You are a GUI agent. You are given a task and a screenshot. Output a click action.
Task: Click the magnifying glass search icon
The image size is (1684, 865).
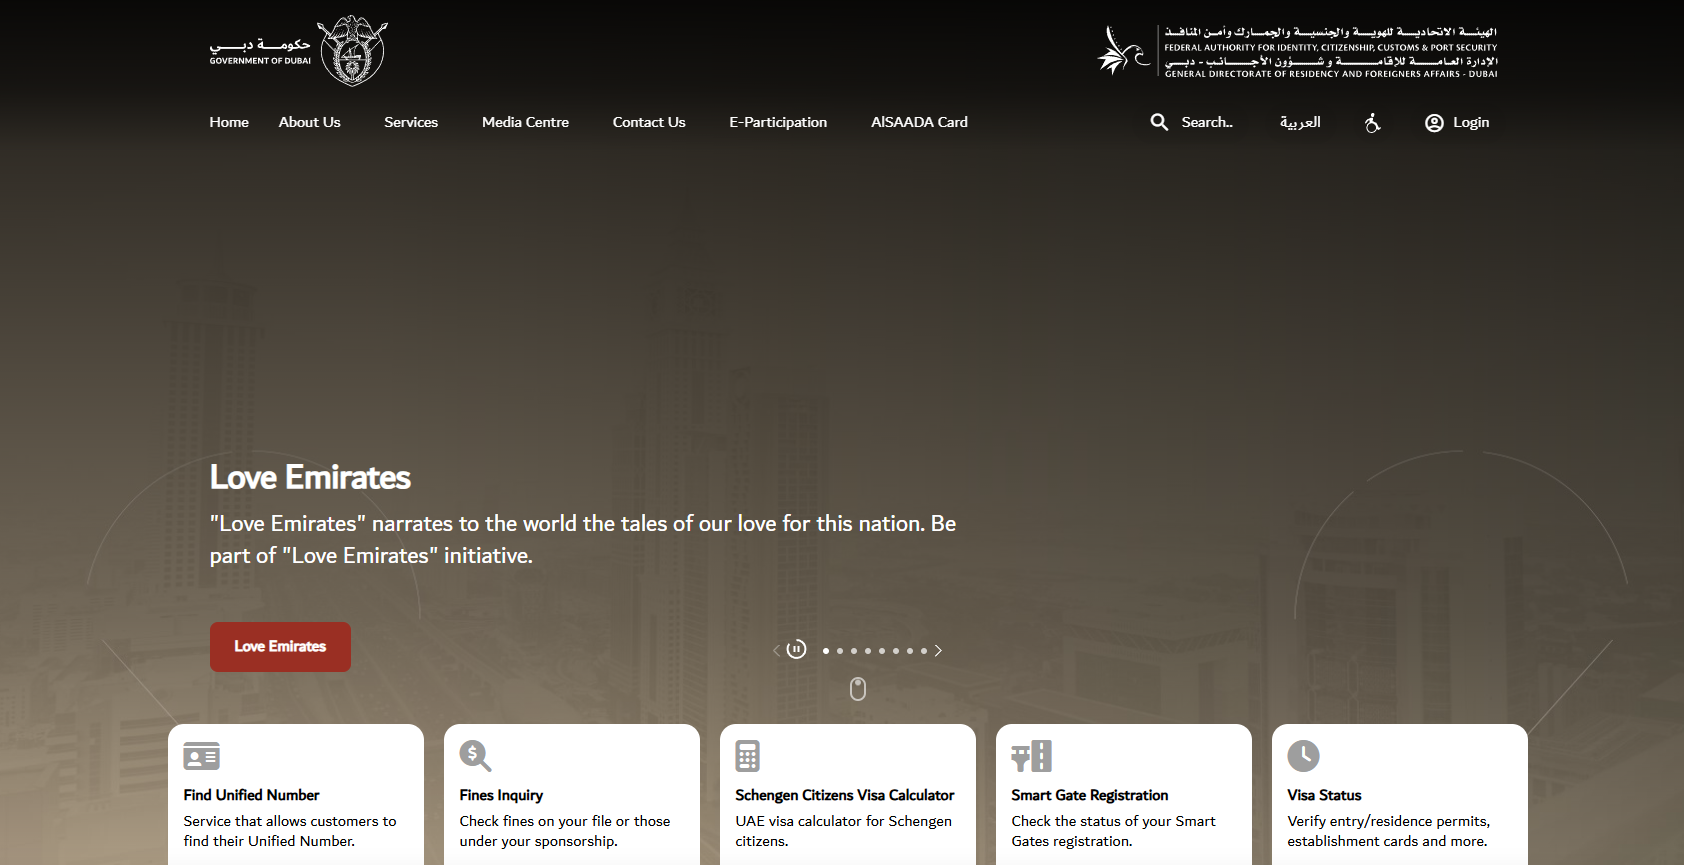(1159, 122)
